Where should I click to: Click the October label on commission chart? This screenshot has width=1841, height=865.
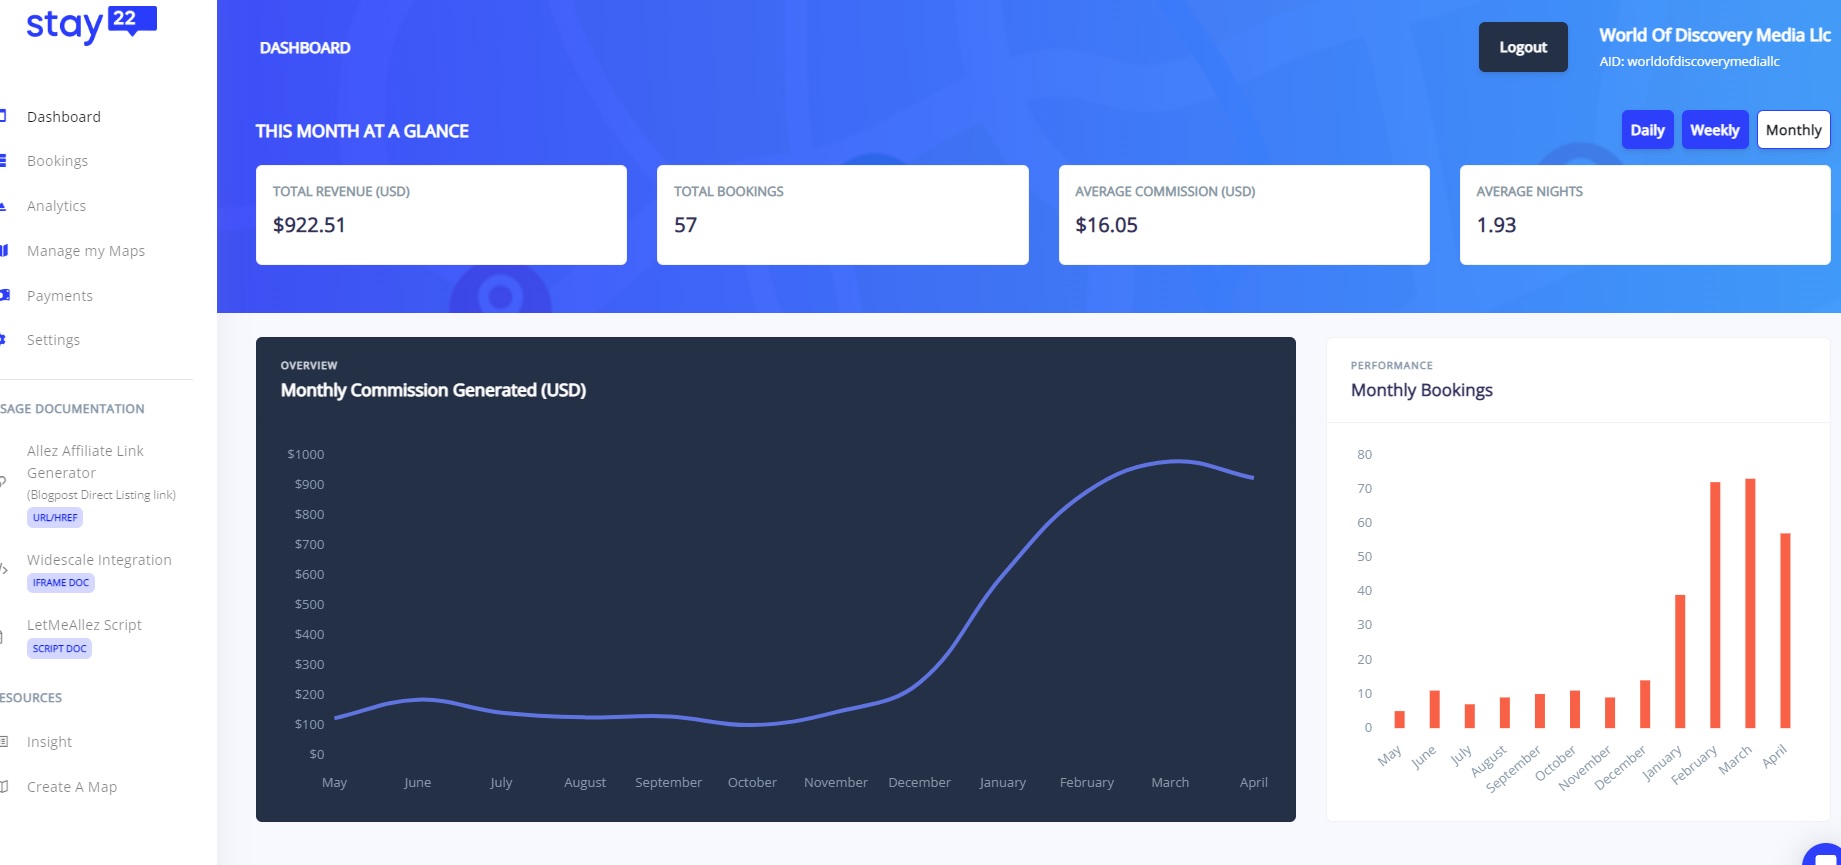click(752, 783)
